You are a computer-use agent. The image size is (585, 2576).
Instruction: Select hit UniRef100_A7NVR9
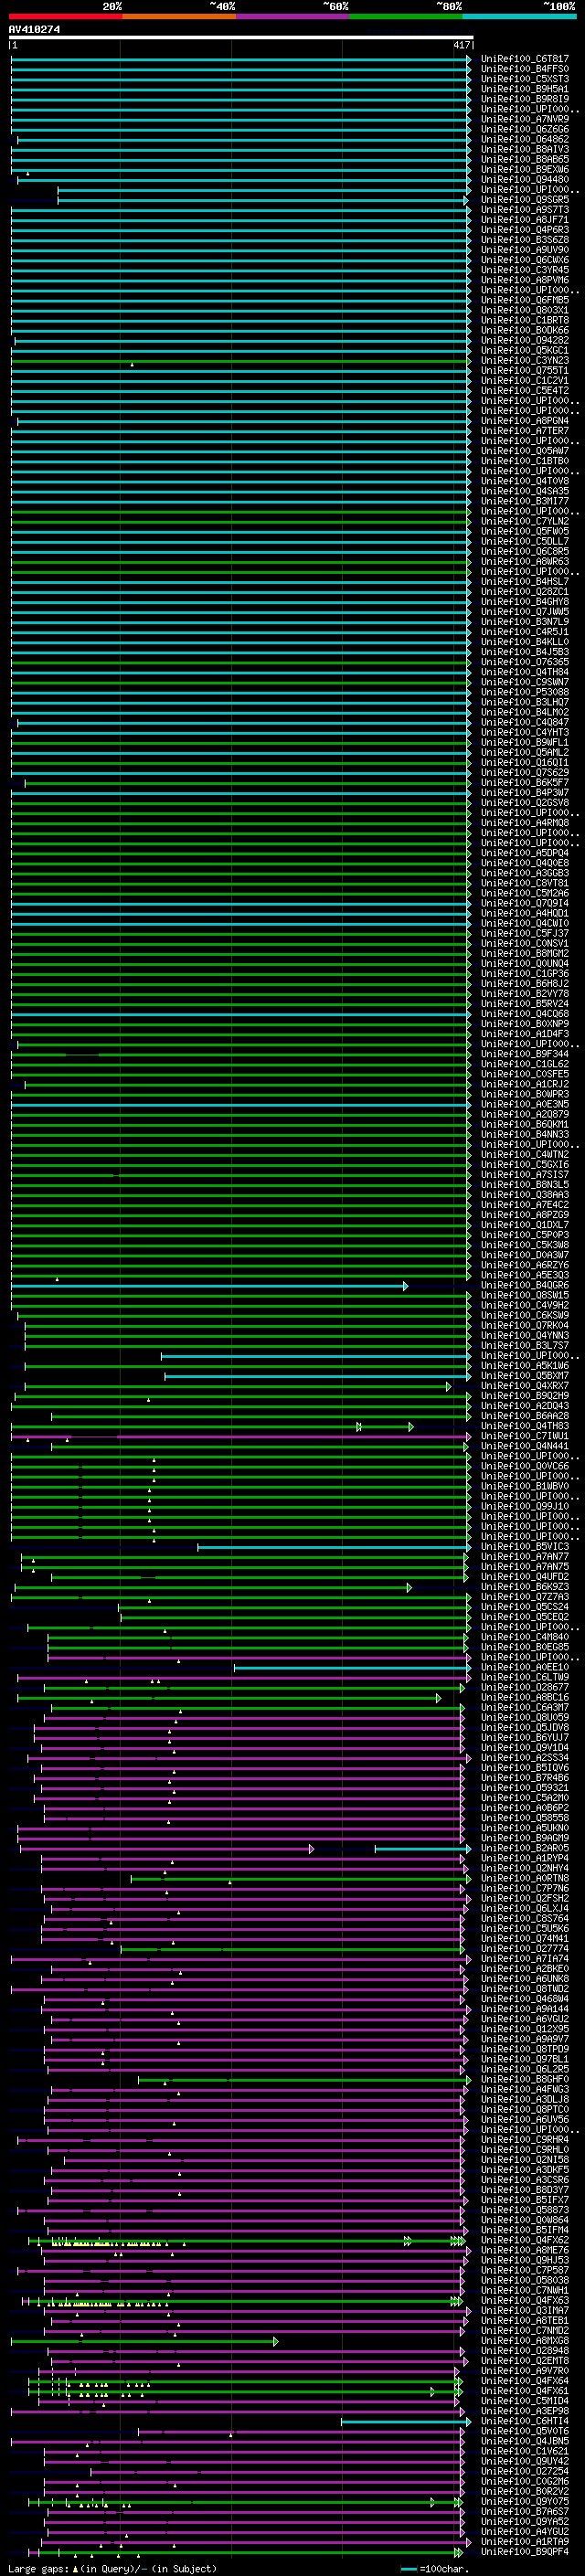pyautogui.click(x=524, y=119)
